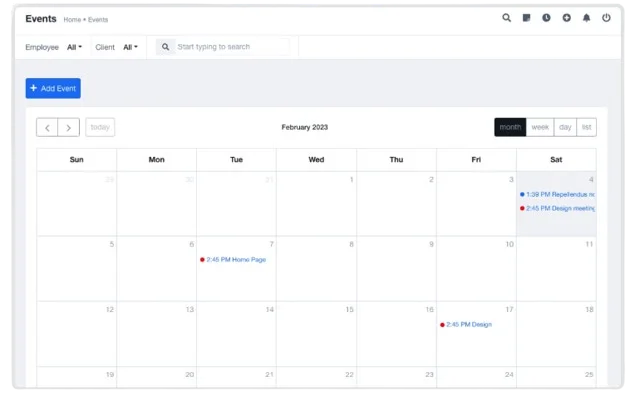Open the clock timer icon
The image size is (630, 396).
546,18
